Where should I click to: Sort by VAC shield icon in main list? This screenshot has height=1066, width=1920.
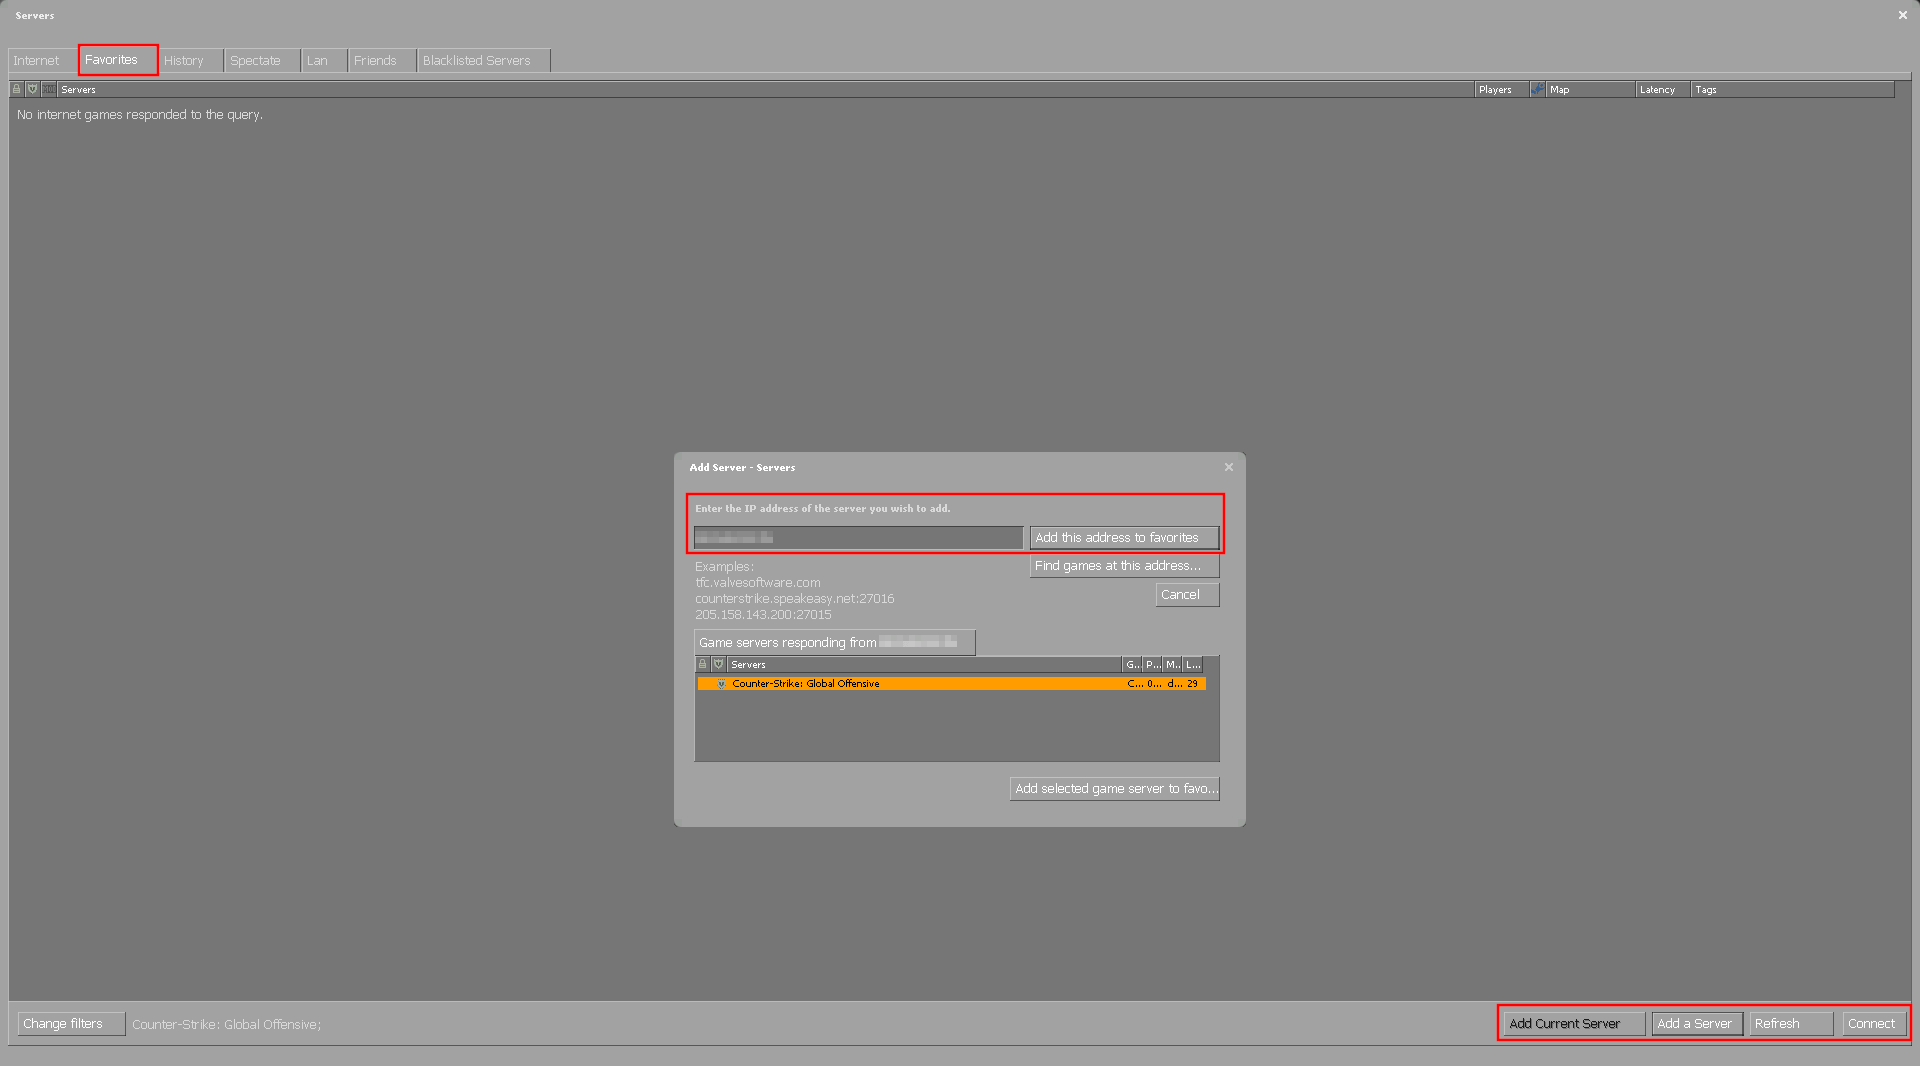pos(32,89)
